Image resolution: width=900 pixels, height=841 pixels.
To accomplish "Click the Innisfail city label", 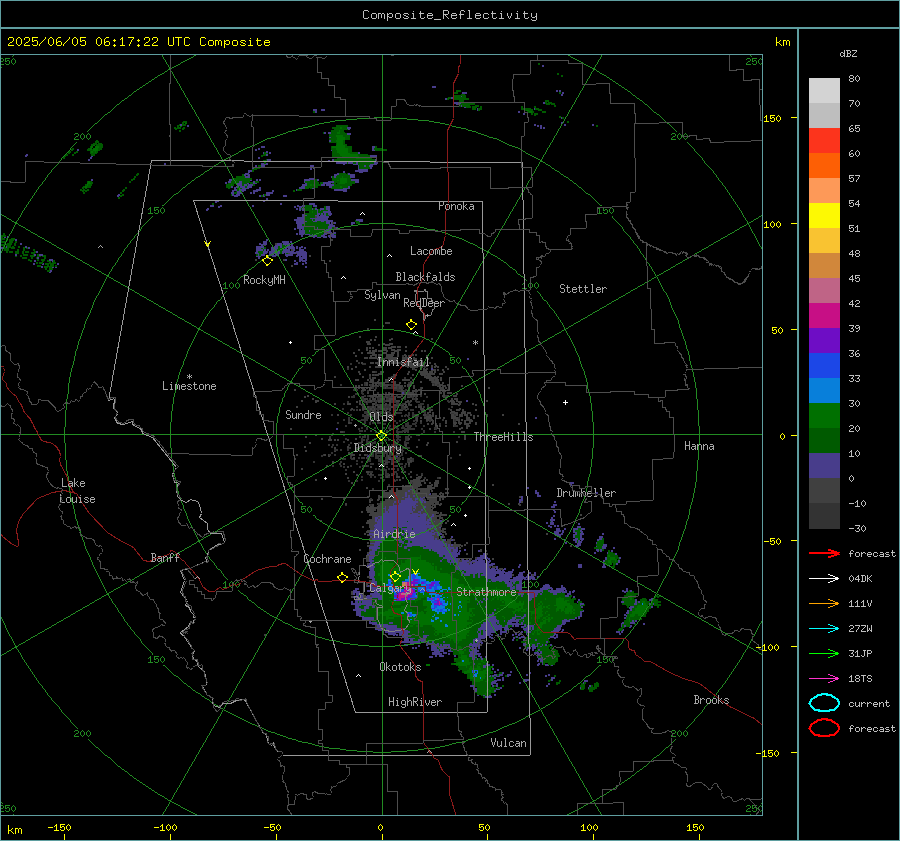I will (403, 362).
